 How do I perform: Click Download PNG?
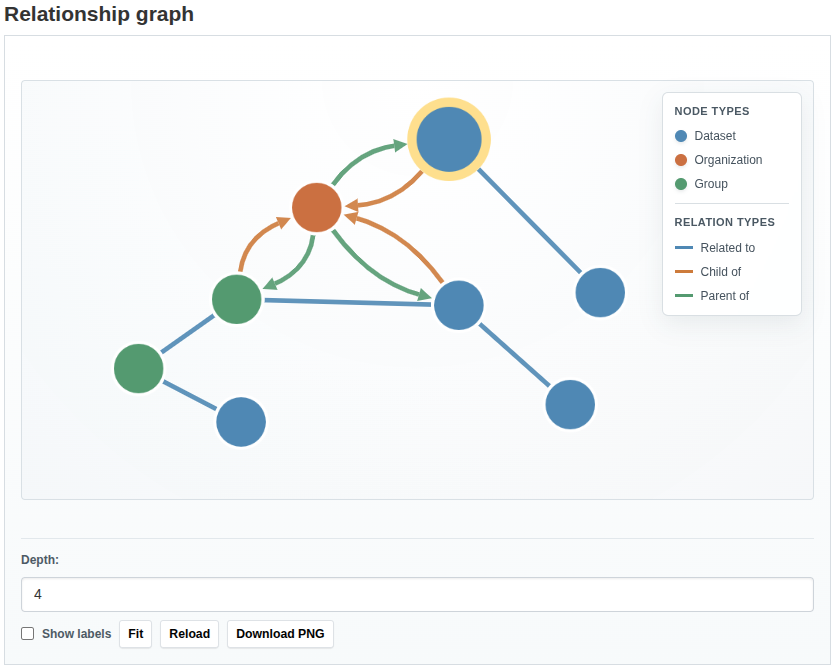point(280,634)
